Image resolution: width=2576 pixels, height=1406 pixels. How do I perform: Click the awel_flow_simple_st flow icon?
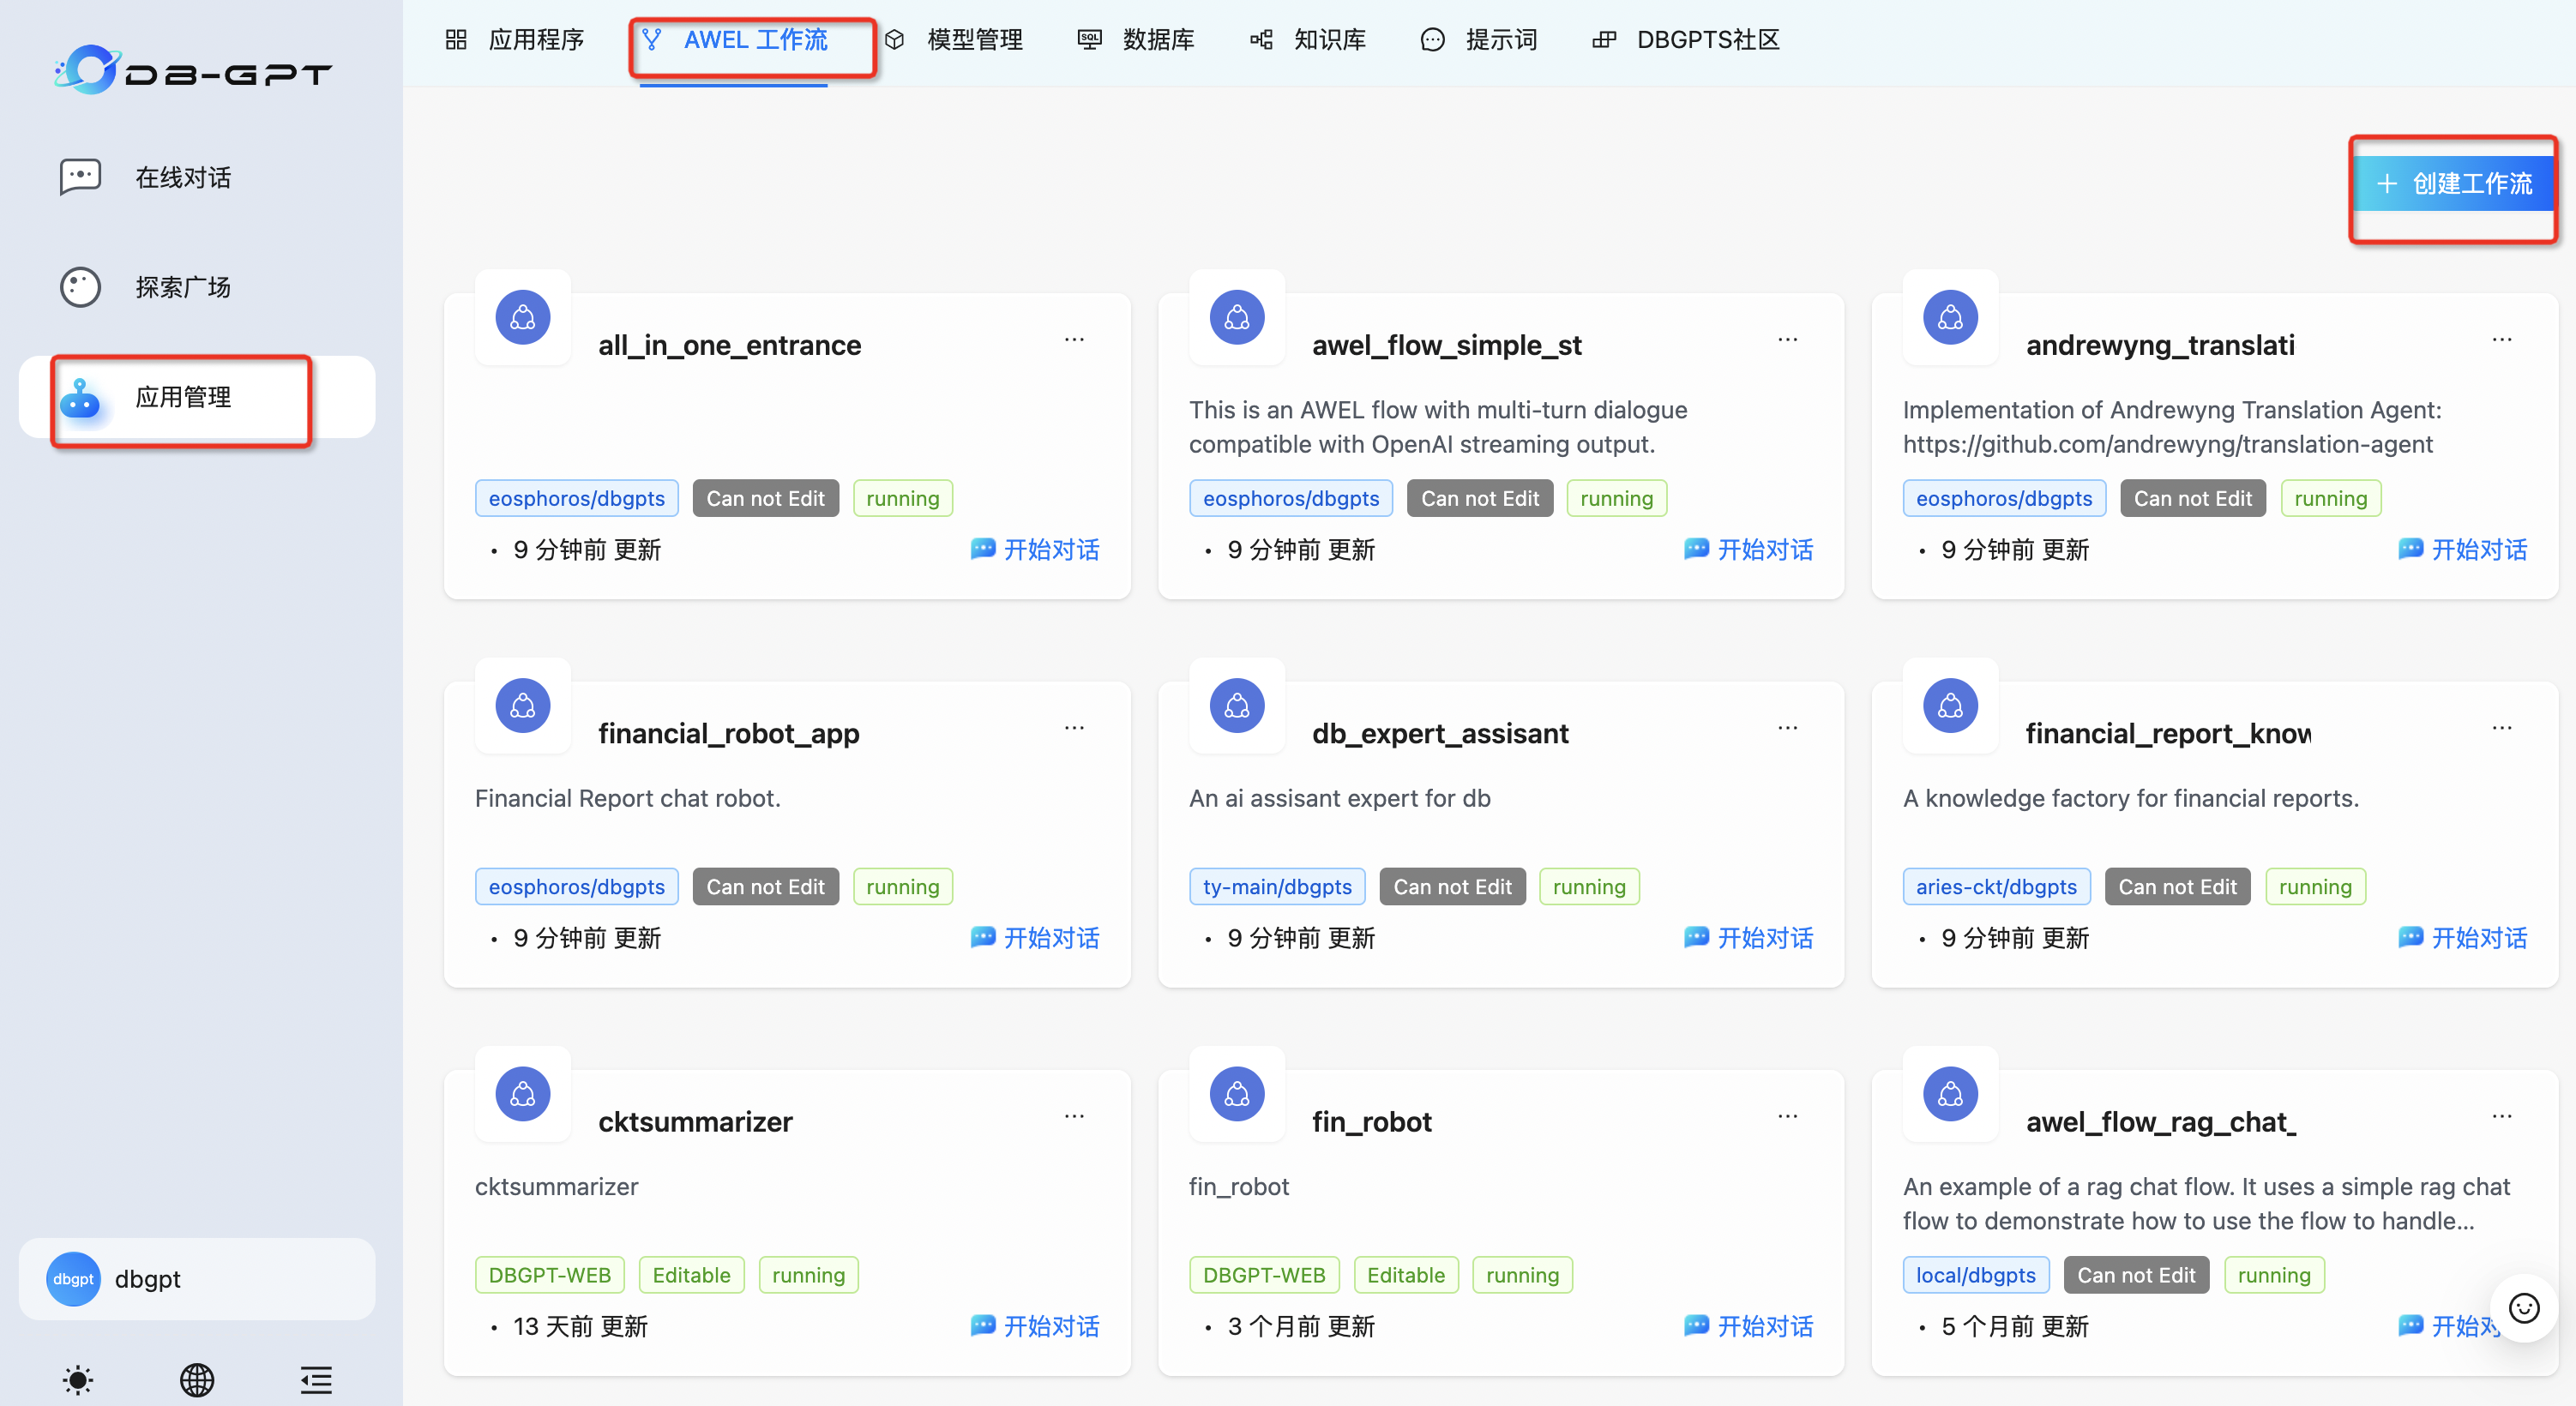point(1236,318)
